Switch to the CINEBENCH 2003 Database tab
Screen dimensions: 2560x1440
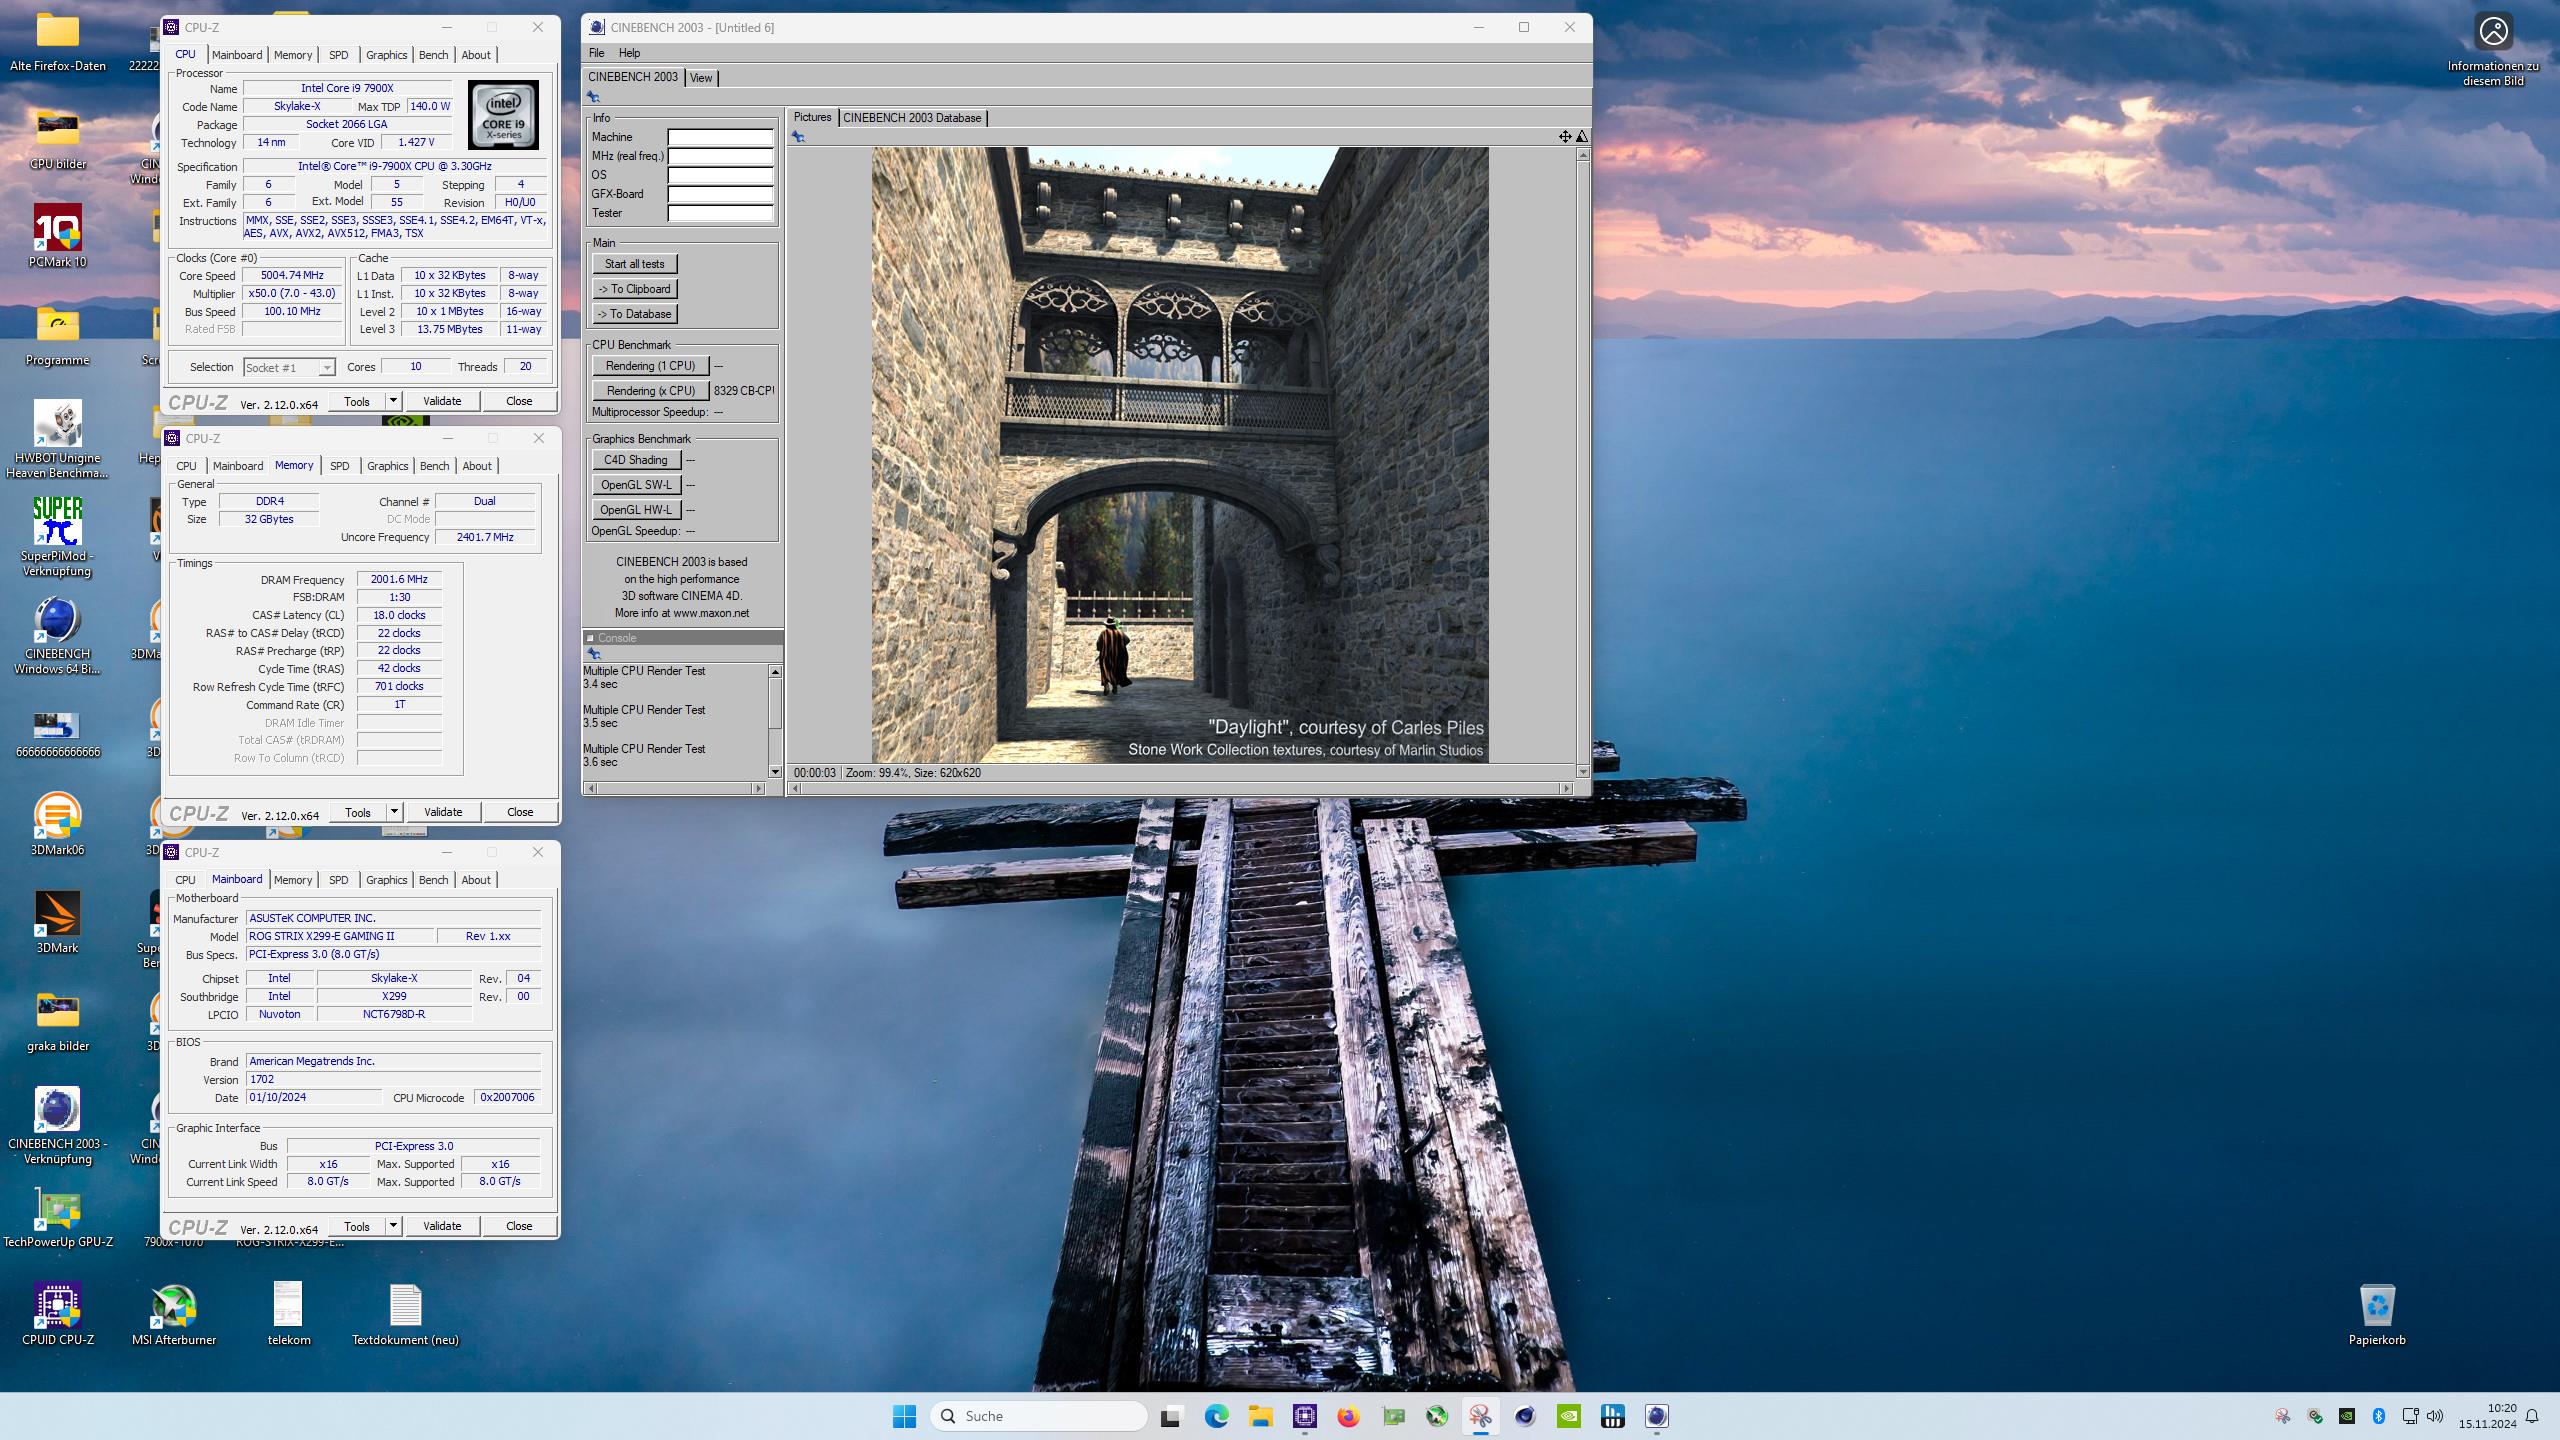point(912,118)
